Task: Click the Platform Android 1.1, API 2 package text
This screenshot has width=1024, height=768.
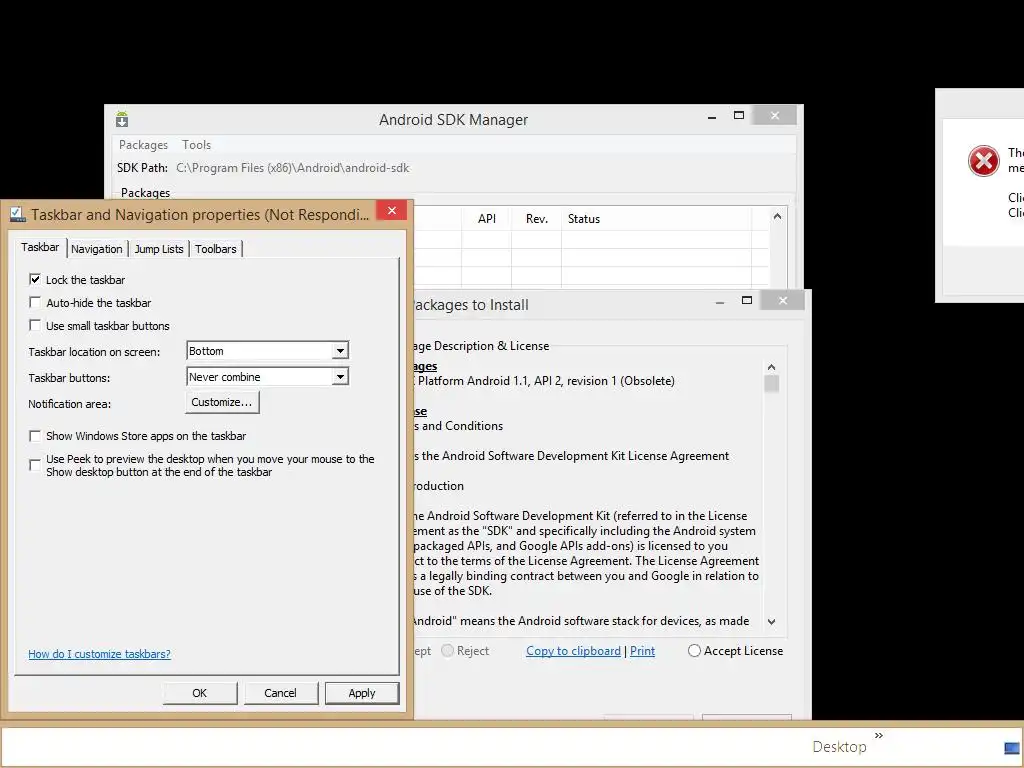Action: [546, 381]
